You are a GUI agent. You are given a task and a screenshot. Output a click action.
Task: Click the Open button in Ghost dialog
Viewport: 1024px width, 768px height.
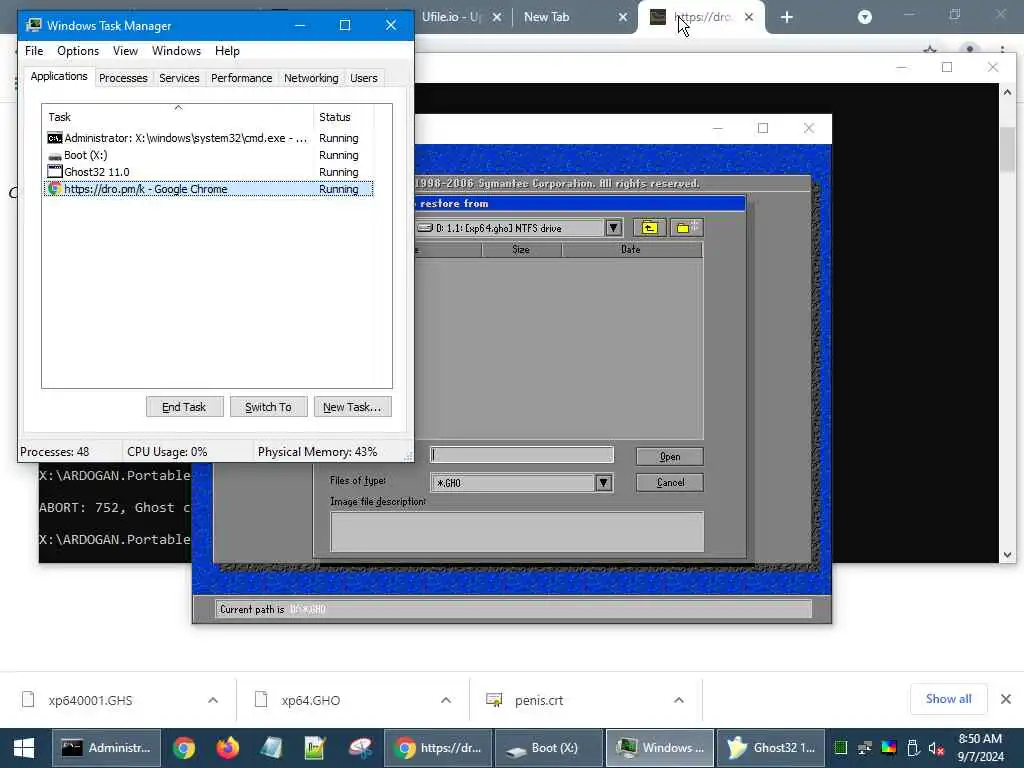[669, 456]
